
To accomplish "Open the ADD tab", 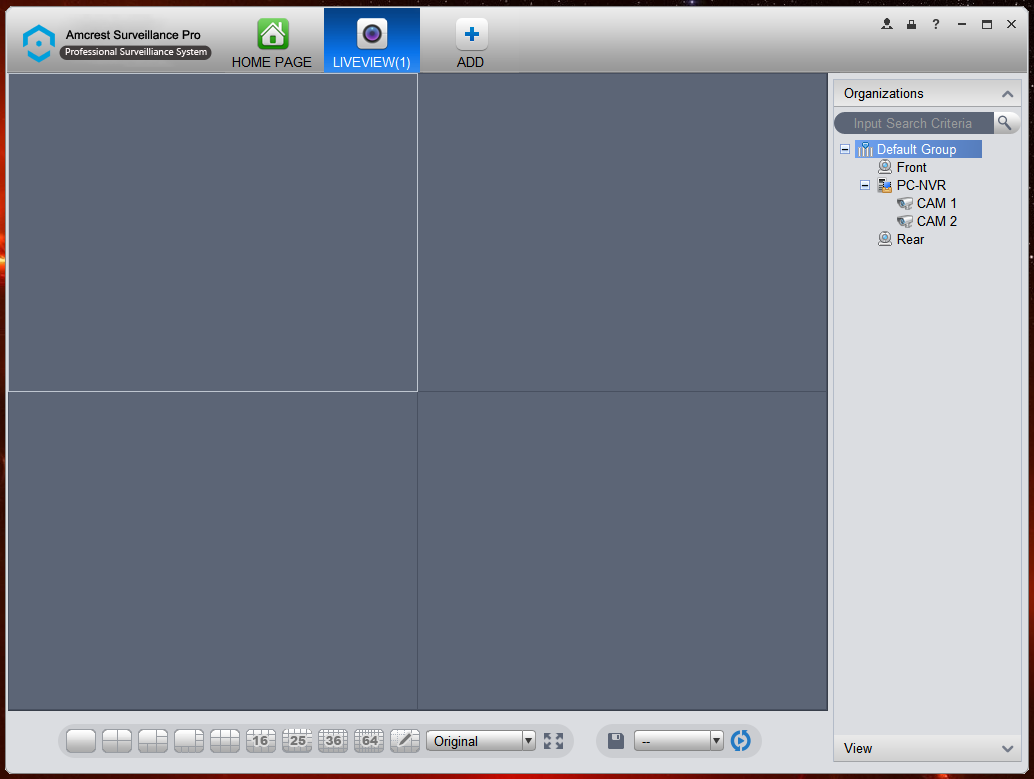I will pos(471,44).
